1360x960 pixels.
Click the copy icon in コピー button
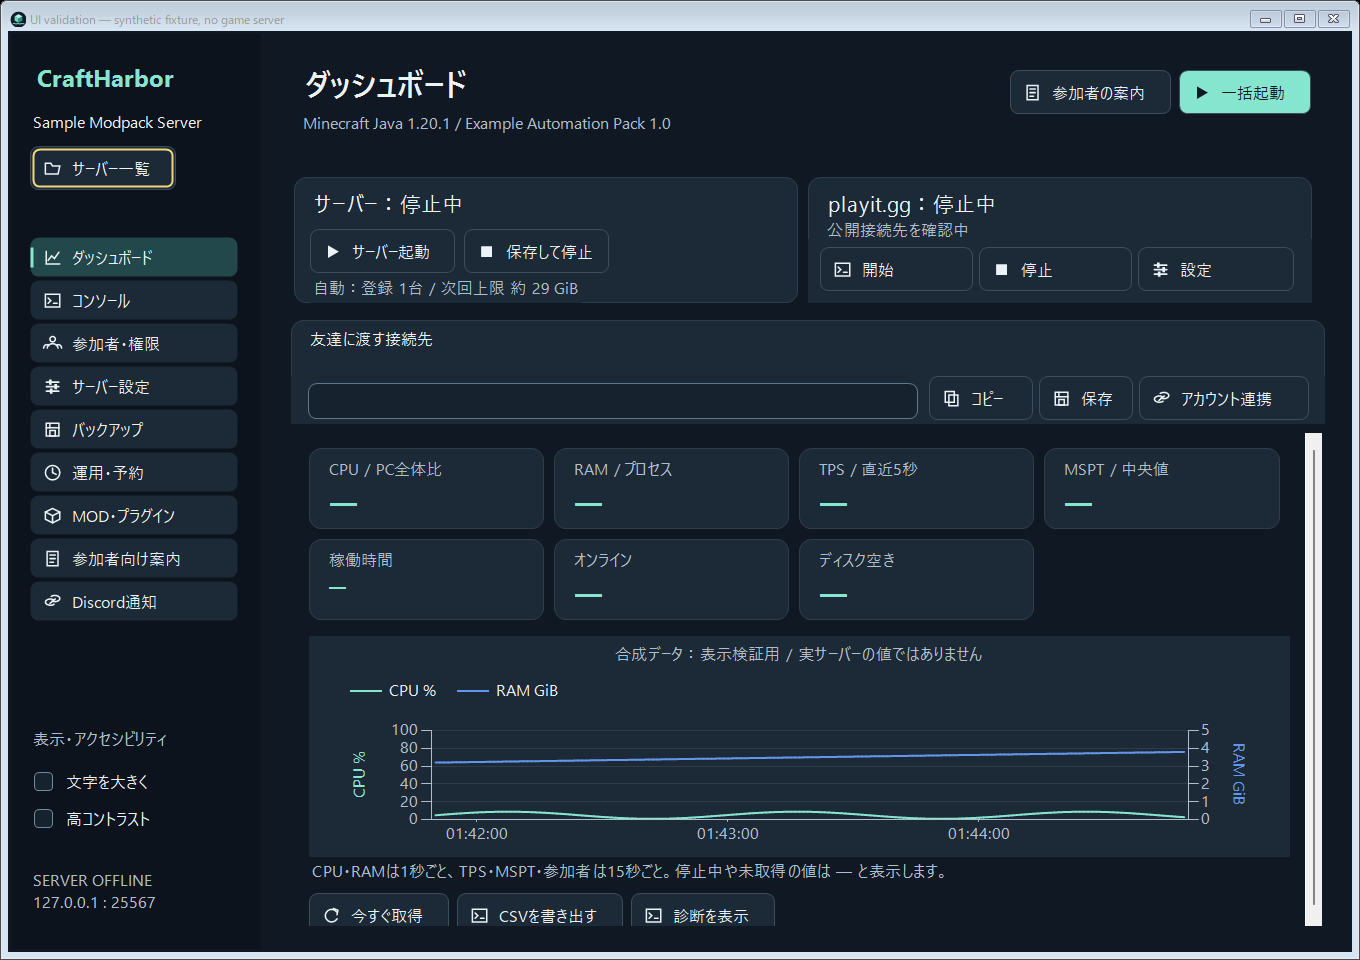tap(952, 398)
